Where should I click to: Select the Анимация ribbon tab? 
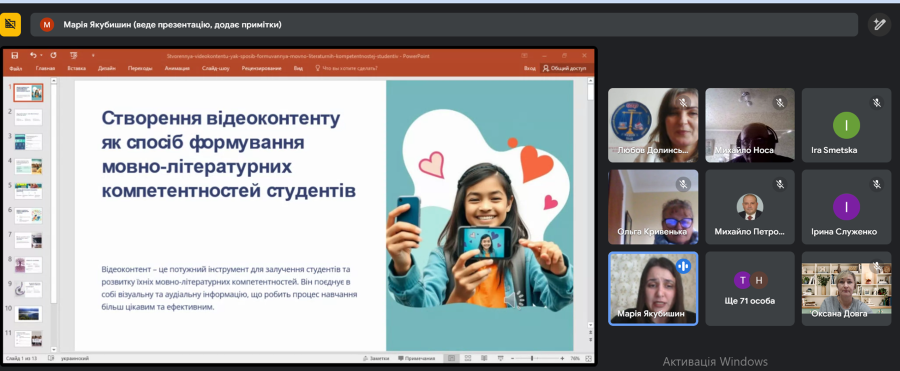pyautogui.click(x=177, y=68)
